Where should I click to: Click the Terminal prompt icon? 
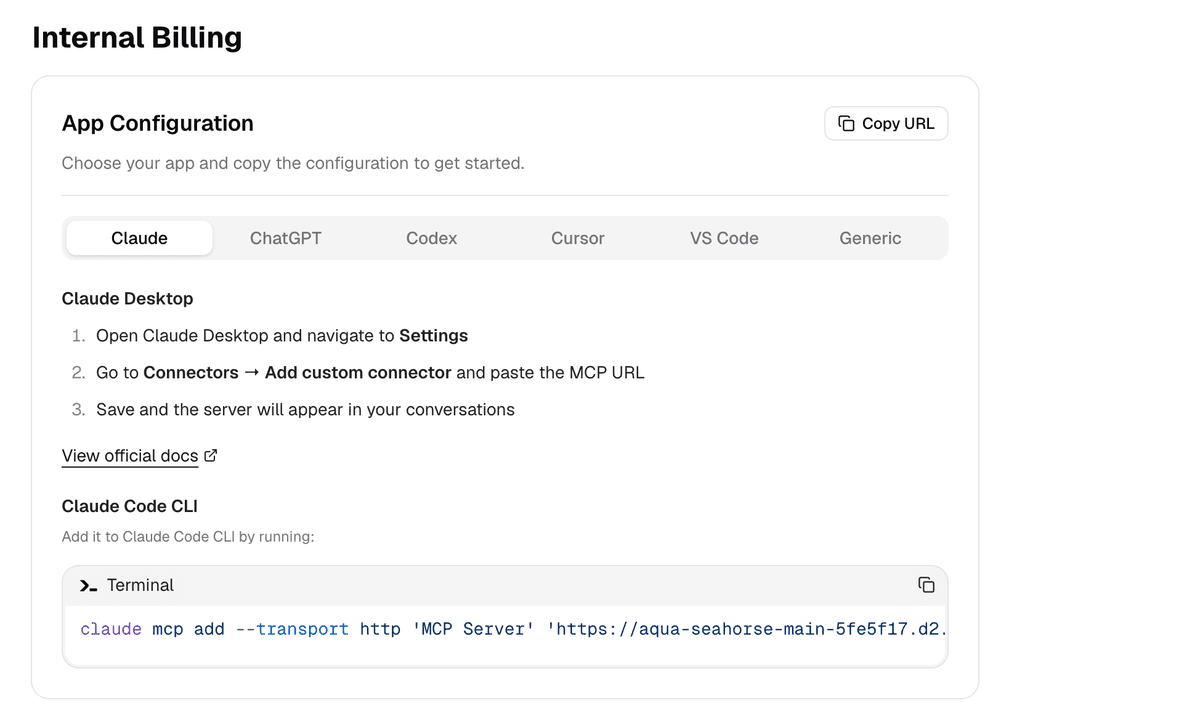88,586
